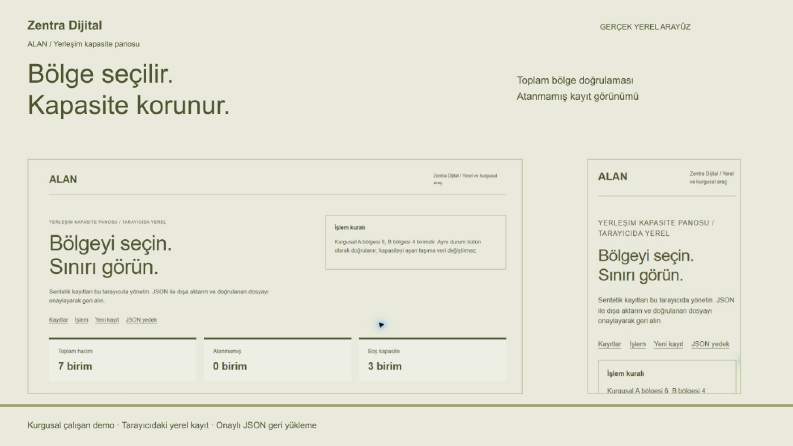Click the 'ALAN / Yerleşim kapasite panosu' subtitle
The height and width of the screenshot is (446, 793).
point(83,44)
